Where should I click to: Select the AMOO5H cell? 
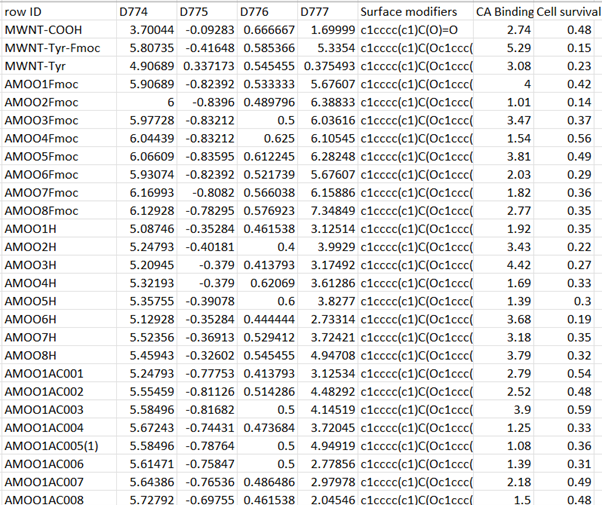click(x=59, y=301)
